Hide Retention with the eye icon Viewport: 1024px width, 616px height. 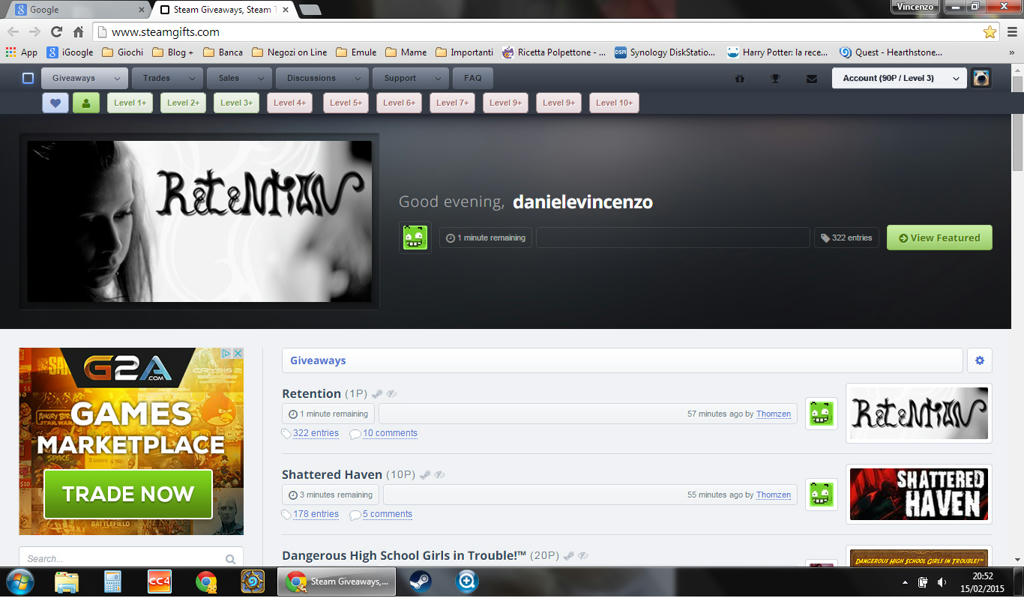(391, 394)
